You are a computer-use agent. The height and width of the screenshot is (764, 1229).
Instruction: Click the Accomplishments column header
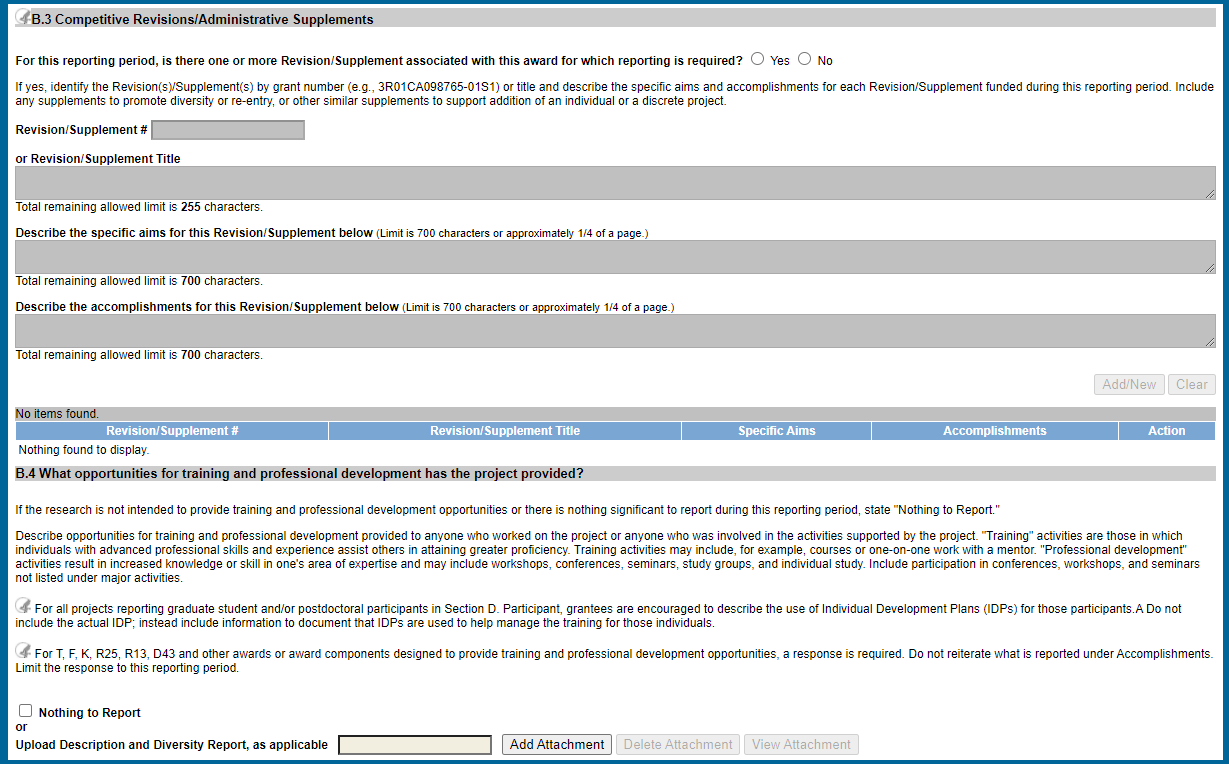pos(995,431)
